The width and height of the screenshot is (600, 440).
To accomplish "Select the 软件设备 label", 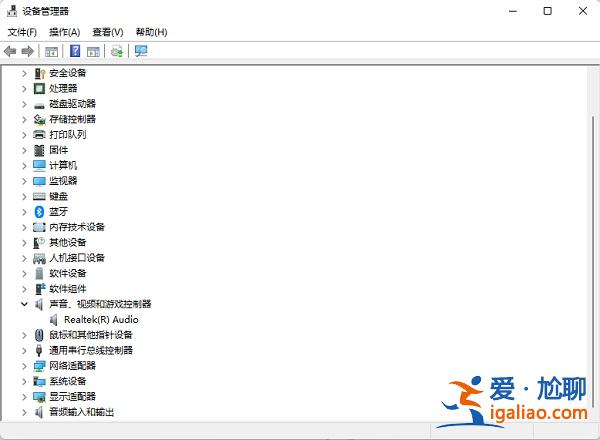I will (68, 273).
